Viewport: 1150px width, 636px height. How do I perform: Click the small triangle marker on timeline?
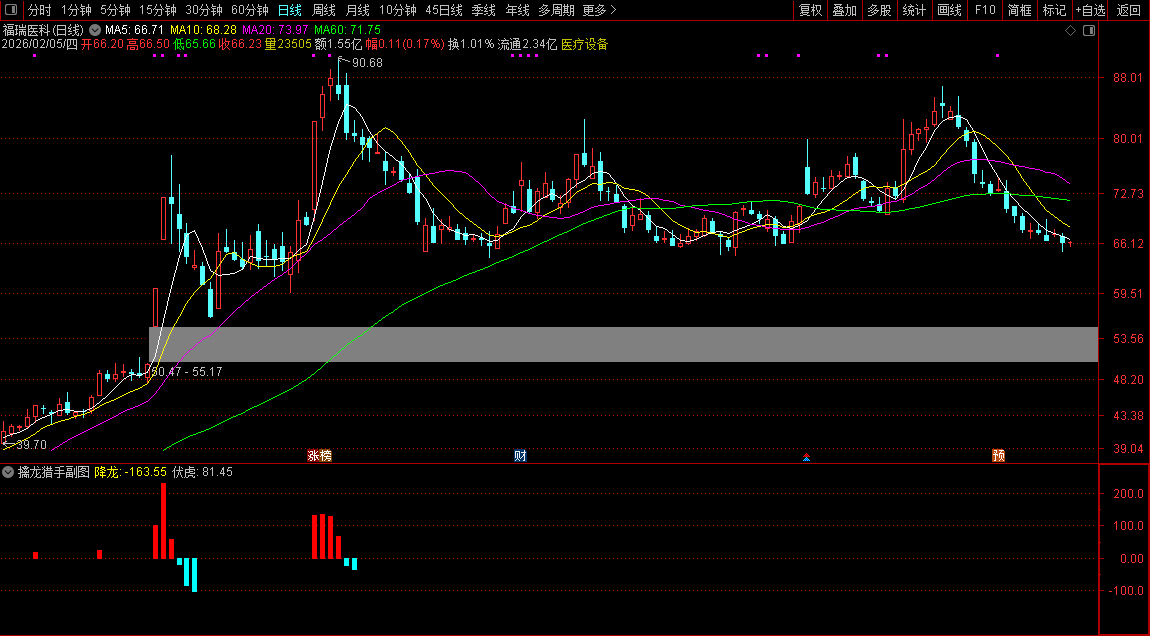pos(807,458)
